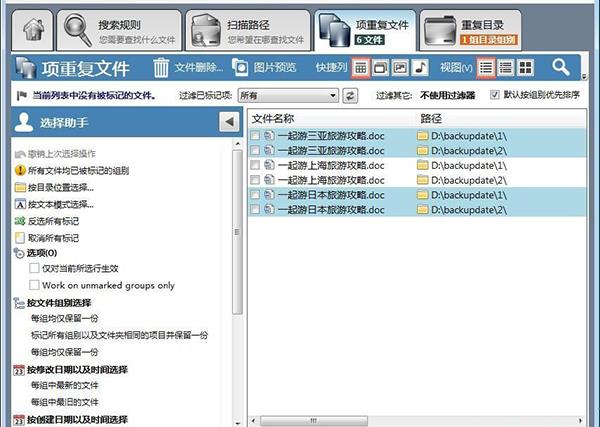This screenshot has height=427, width=600.
Task: Select the picture quick-column icon
Action: pyautogui.click(x=400, y=68)
